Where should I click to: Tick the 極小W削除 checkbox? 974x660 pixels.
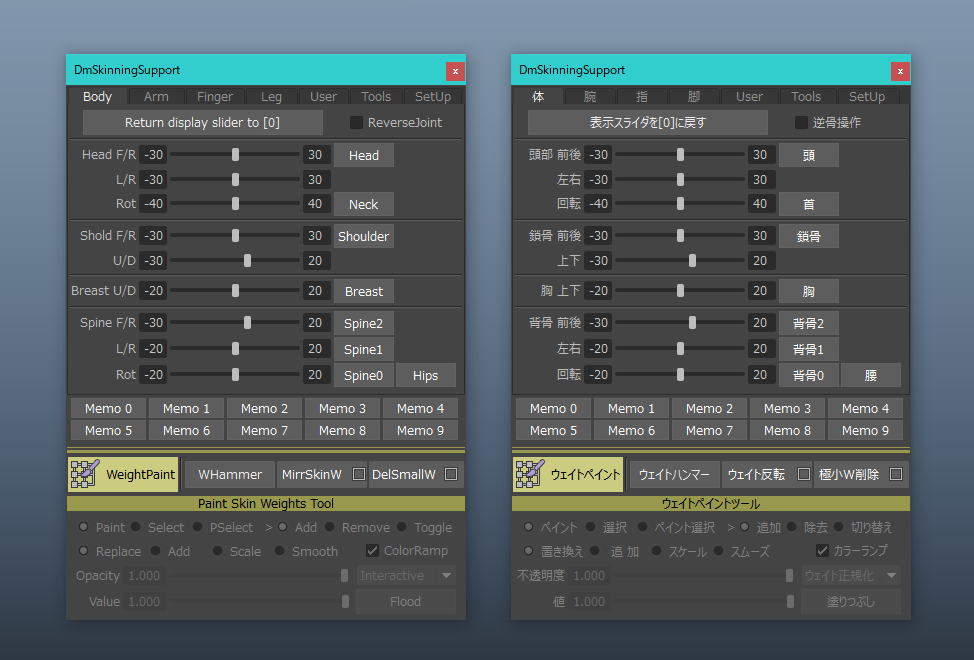click(896, 474)
